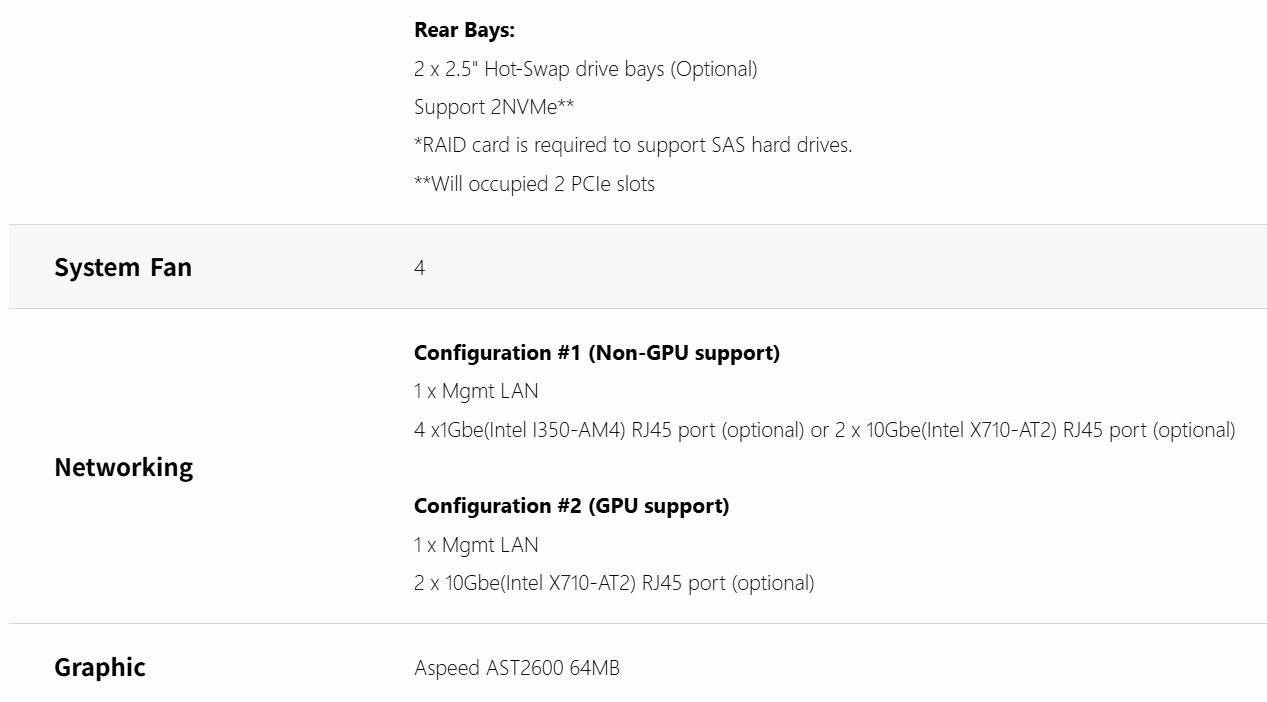Click the "System Fan" row label
Image resolution: width=1267 pixels, height=702 pixels.
pos(123,267)
